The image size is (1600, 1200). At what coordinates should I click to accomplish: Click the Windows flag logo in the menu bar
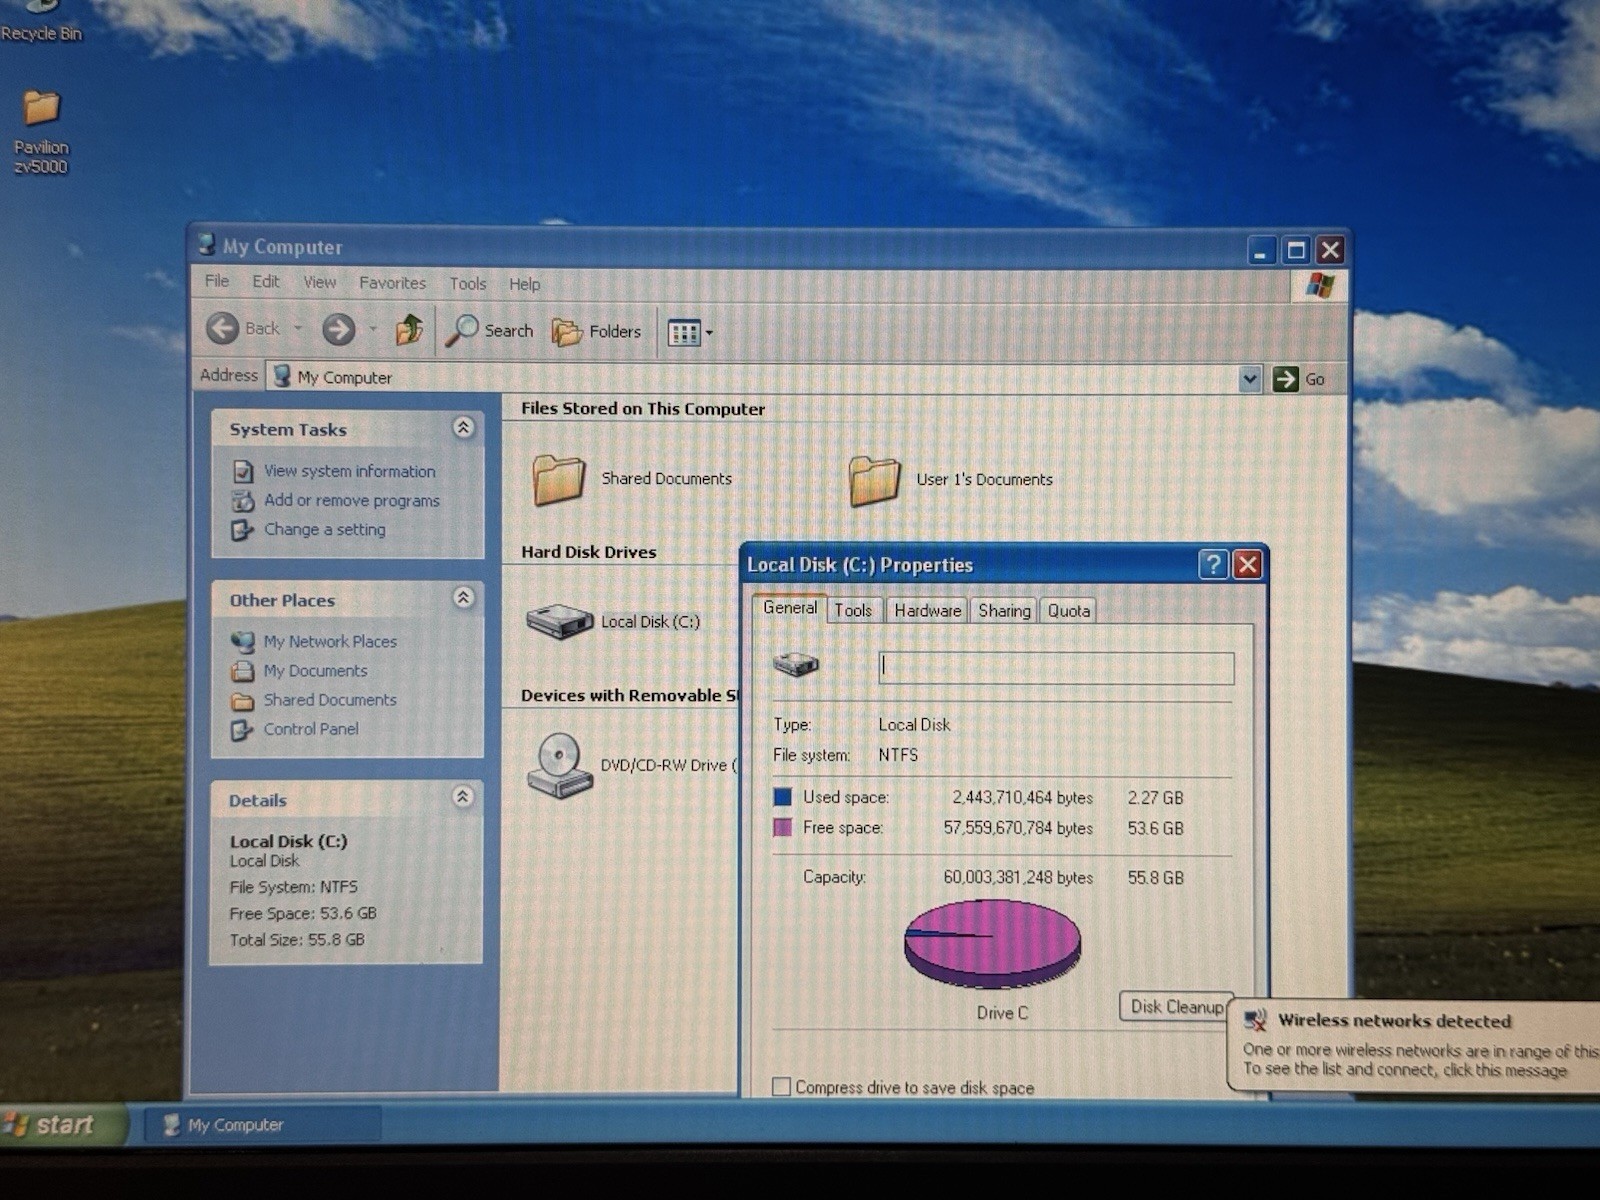1319,286
